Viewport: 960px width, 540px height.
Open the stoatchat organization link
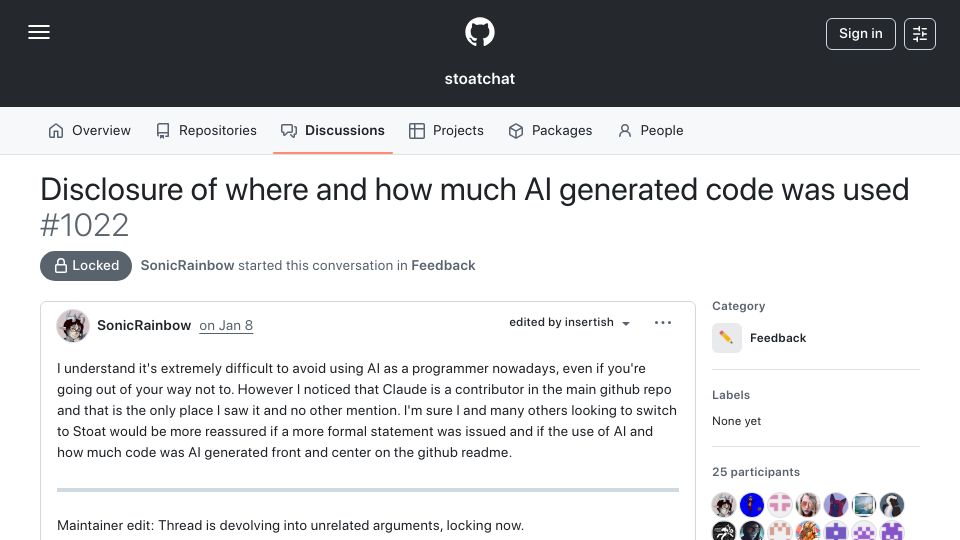click(x=479, y=79)
